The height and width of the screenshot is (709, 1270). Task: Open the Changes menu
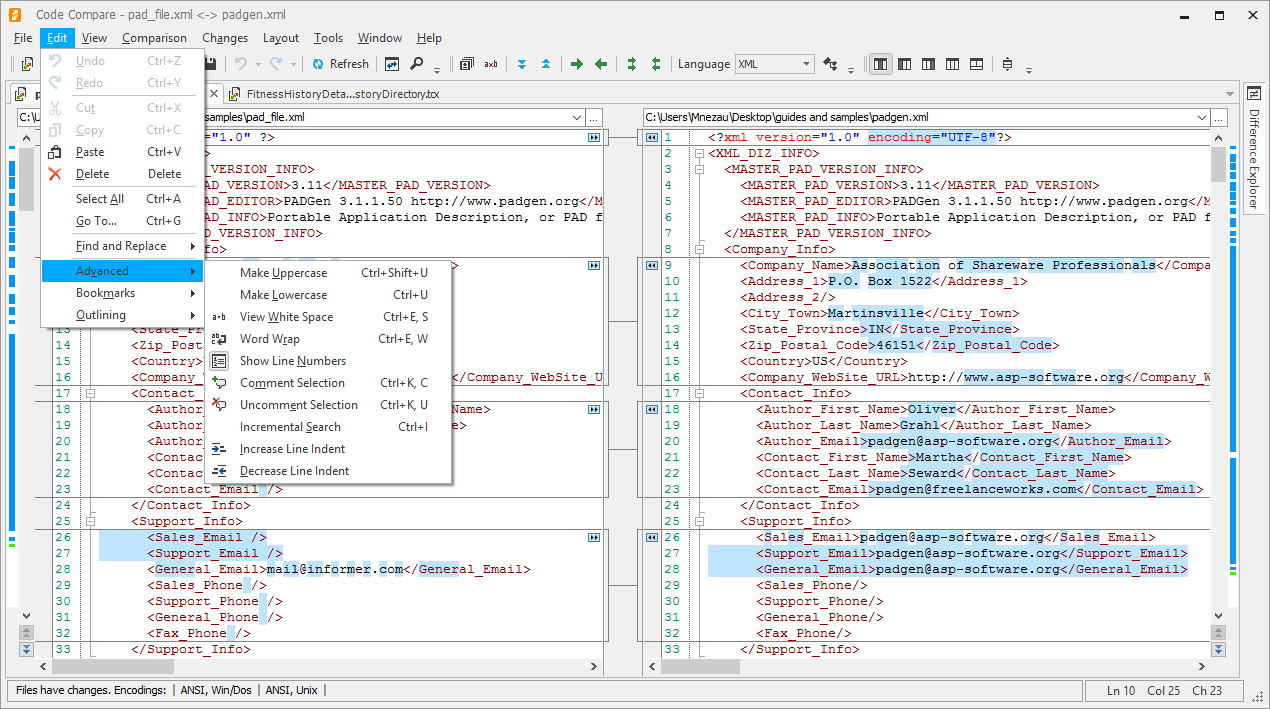pos(225,38)
